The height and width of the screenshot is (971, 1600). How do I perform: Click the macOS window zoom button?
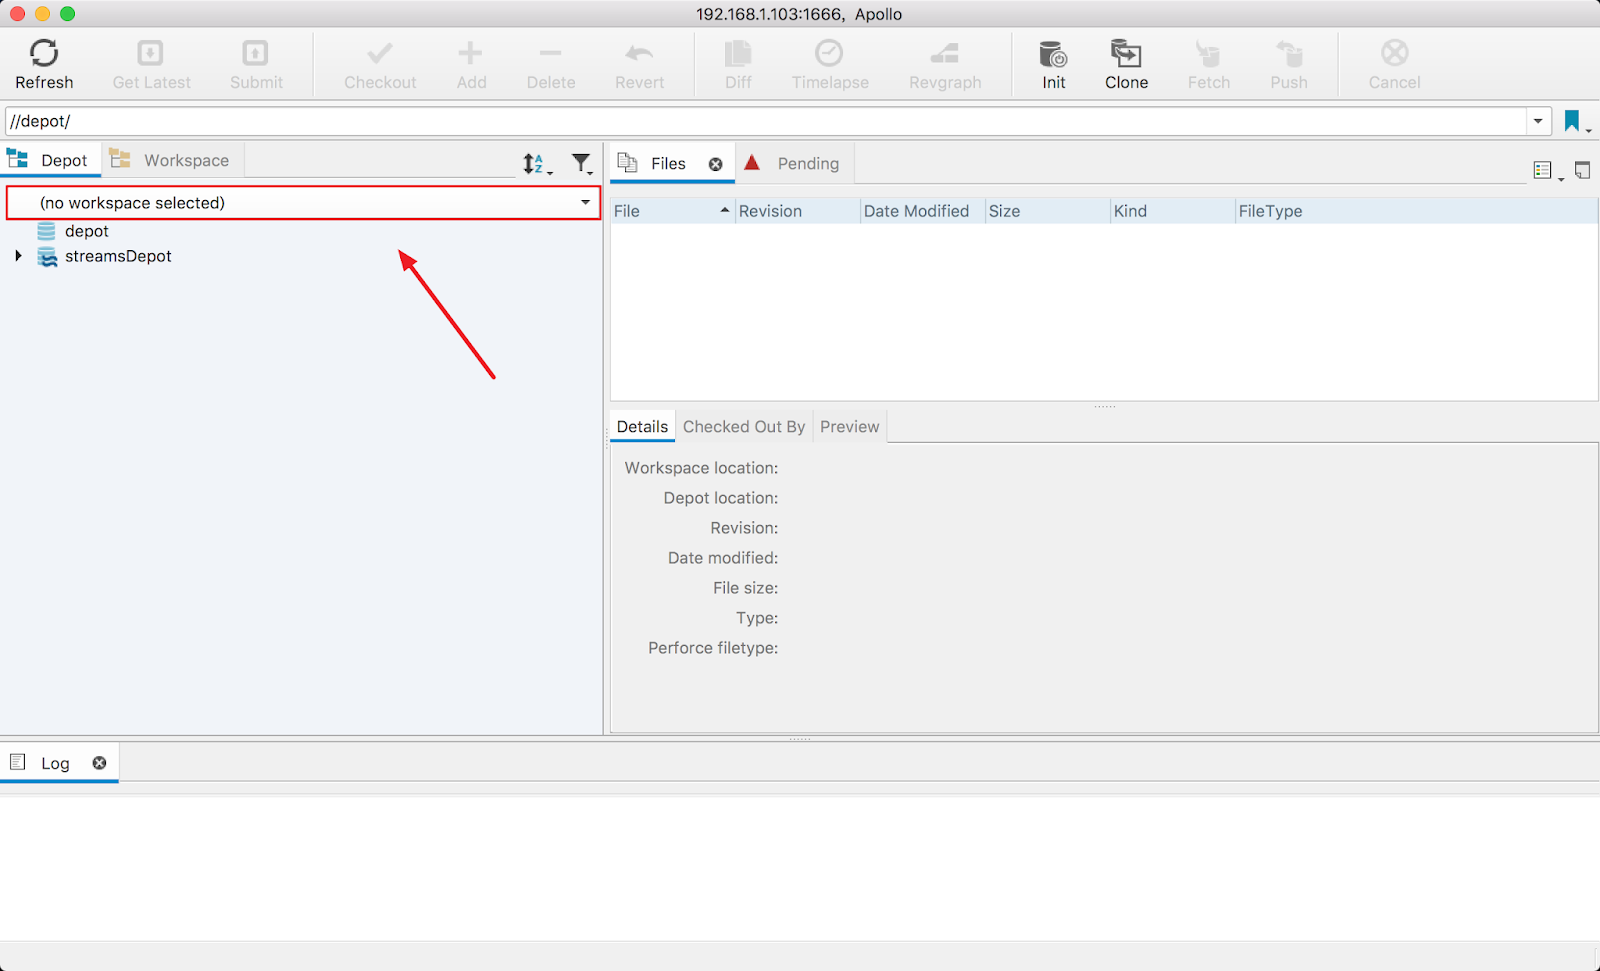tap(68, 14)
